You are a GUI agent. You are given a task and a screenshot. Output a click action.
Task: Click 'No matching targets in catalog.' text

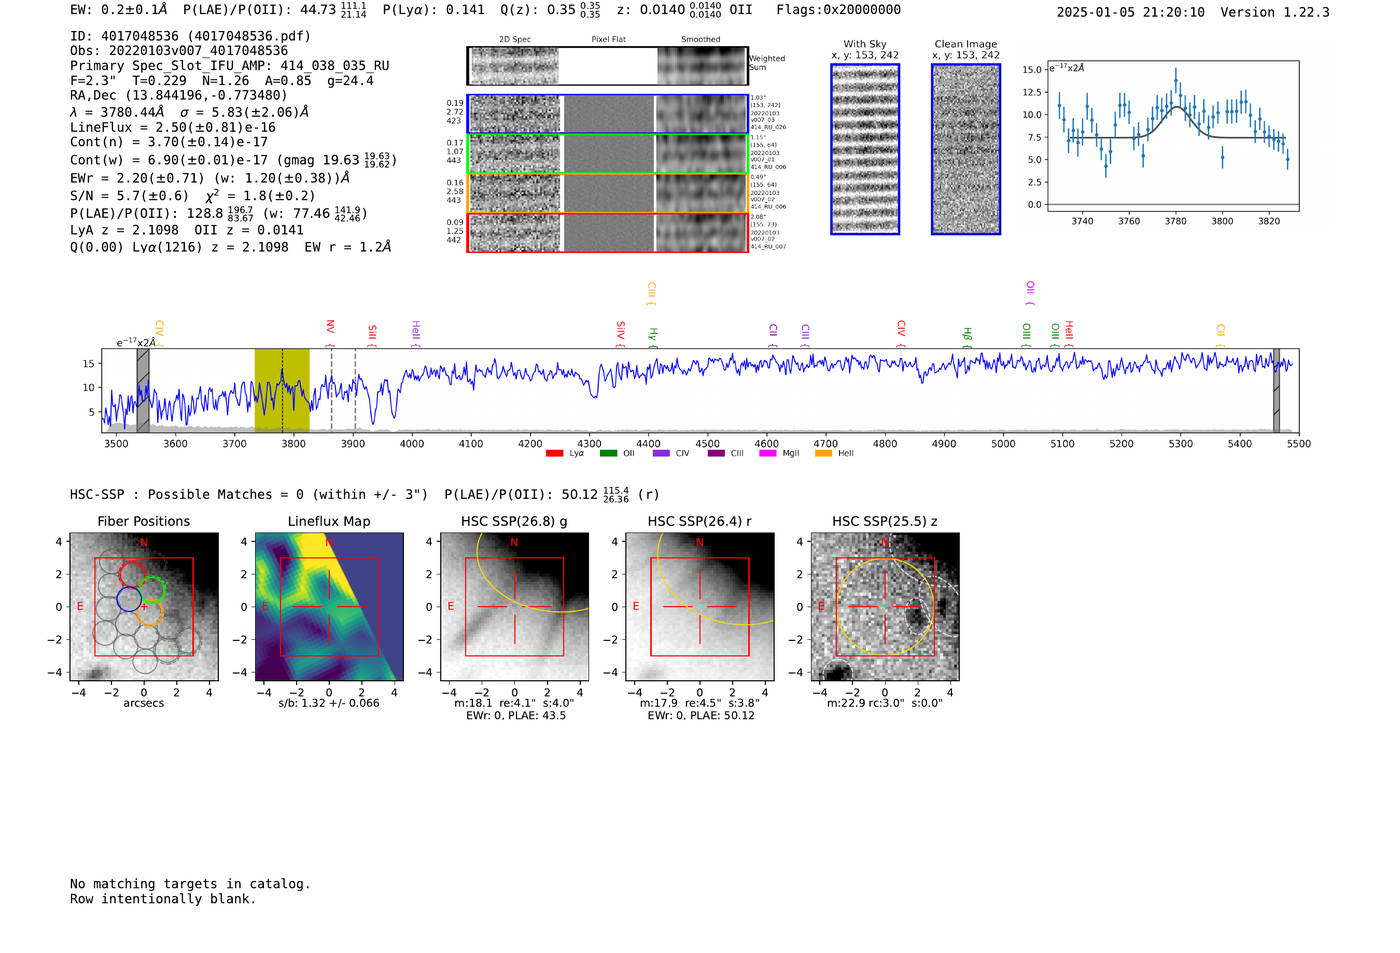tap(190, 884)
